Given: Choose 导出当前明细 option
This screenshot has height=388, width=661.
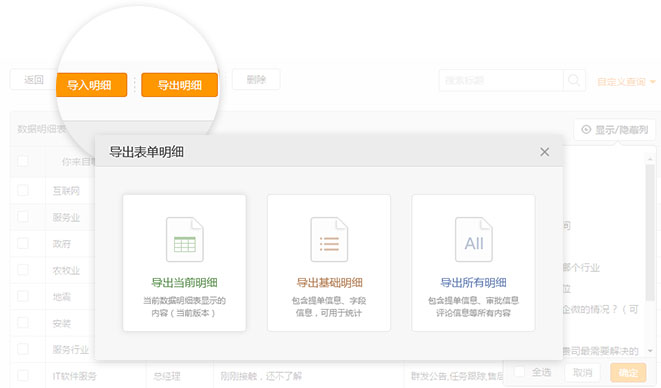Looking at the screenshot, I should click(x=184, y=263).
